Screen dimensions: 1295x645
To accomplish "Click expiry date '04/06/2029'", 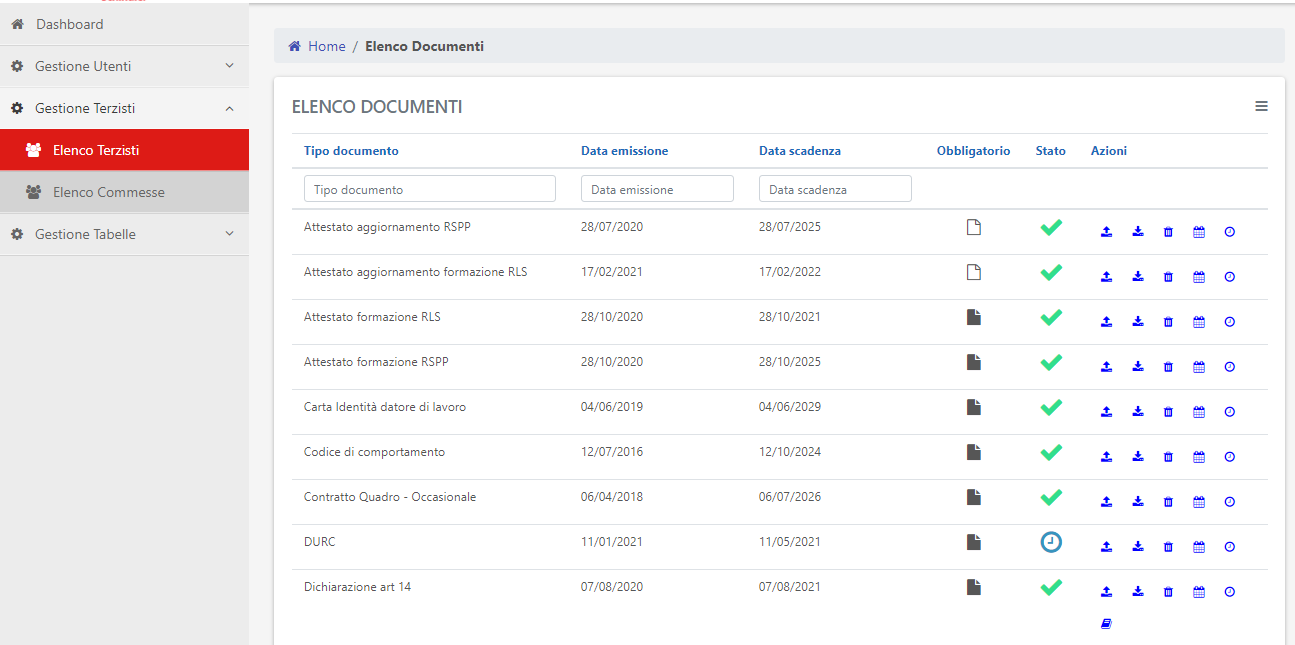I will 790,407.
